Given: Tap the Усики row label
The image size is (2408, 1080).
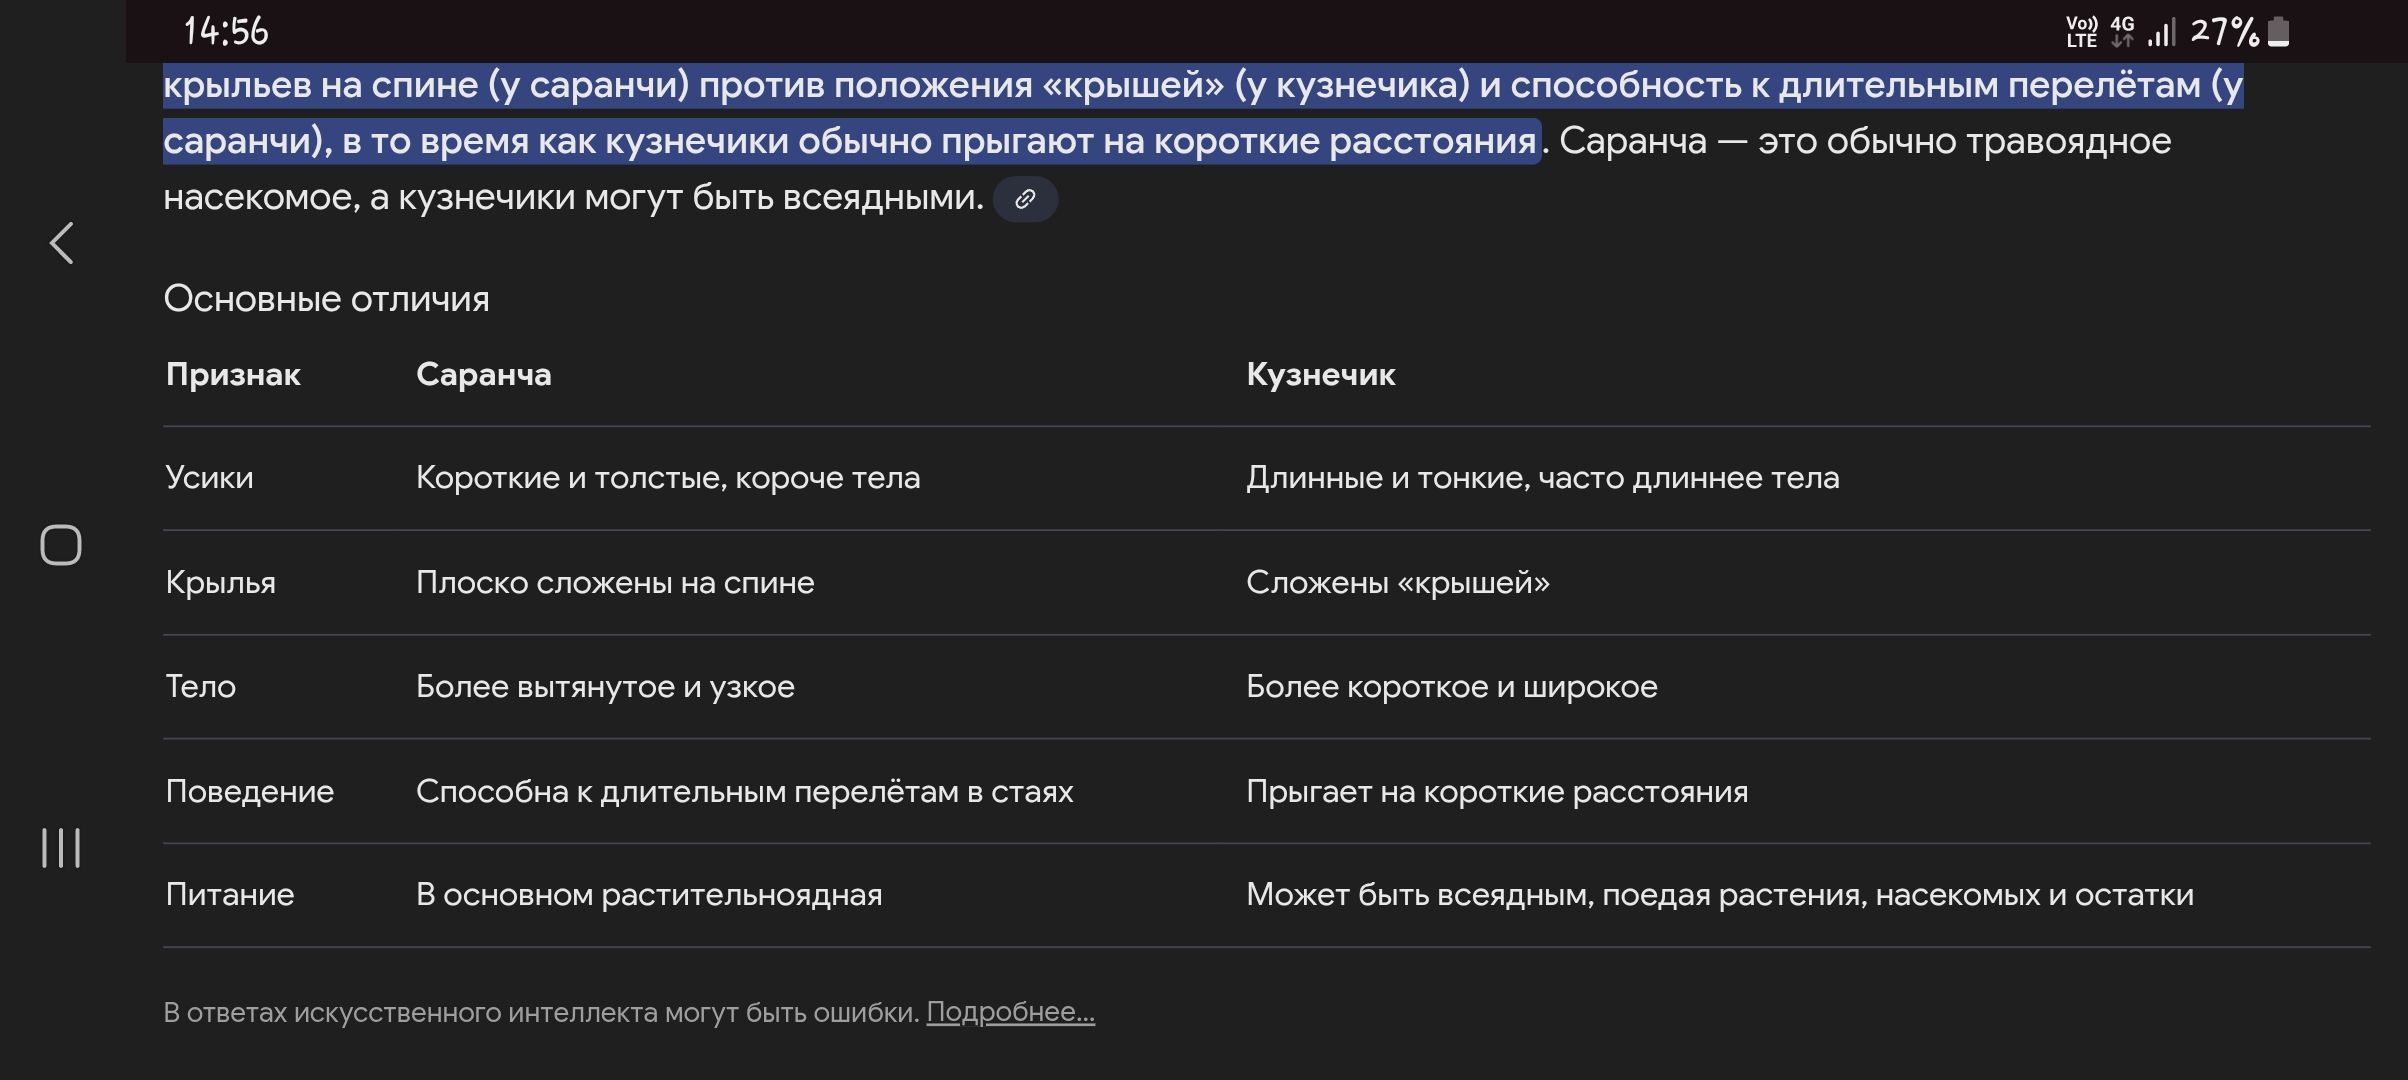Looking at the screenshot, I should (x=209, y=478).
